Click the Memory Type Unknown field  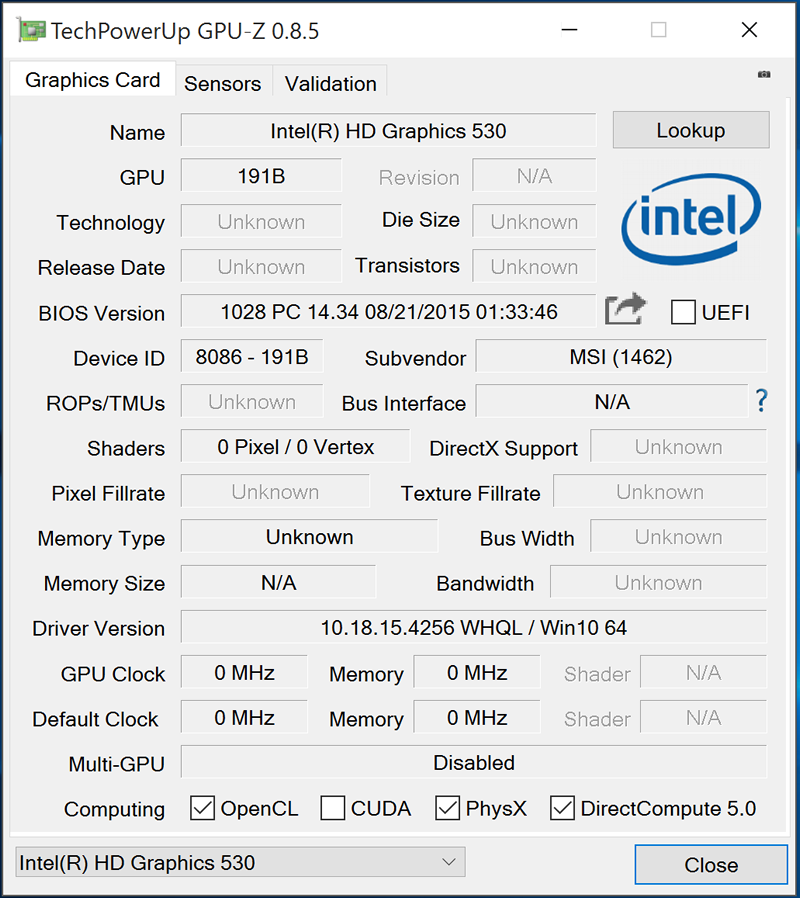click(309, 537)
